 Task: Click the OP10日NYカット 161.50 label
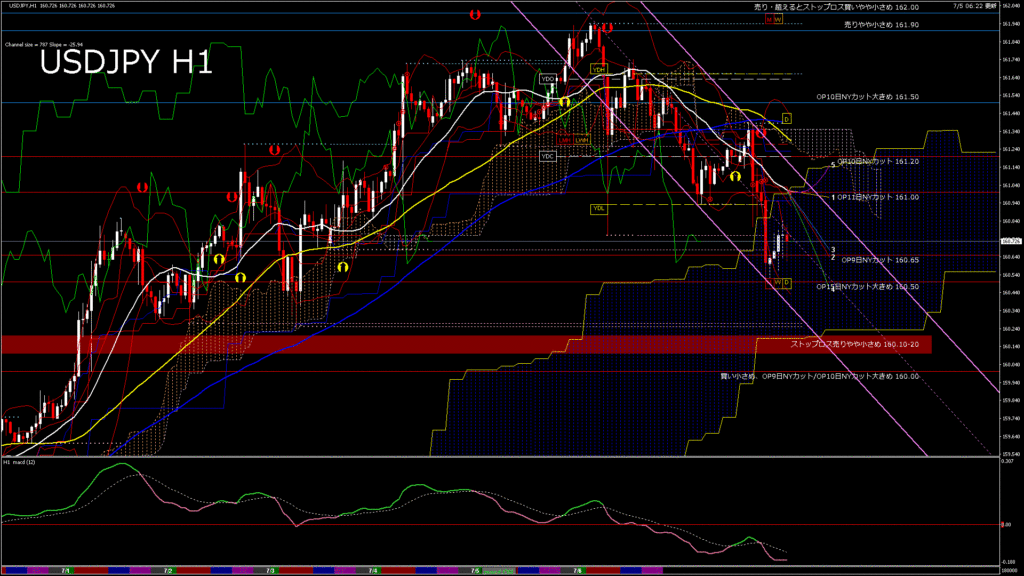(867, 97)
